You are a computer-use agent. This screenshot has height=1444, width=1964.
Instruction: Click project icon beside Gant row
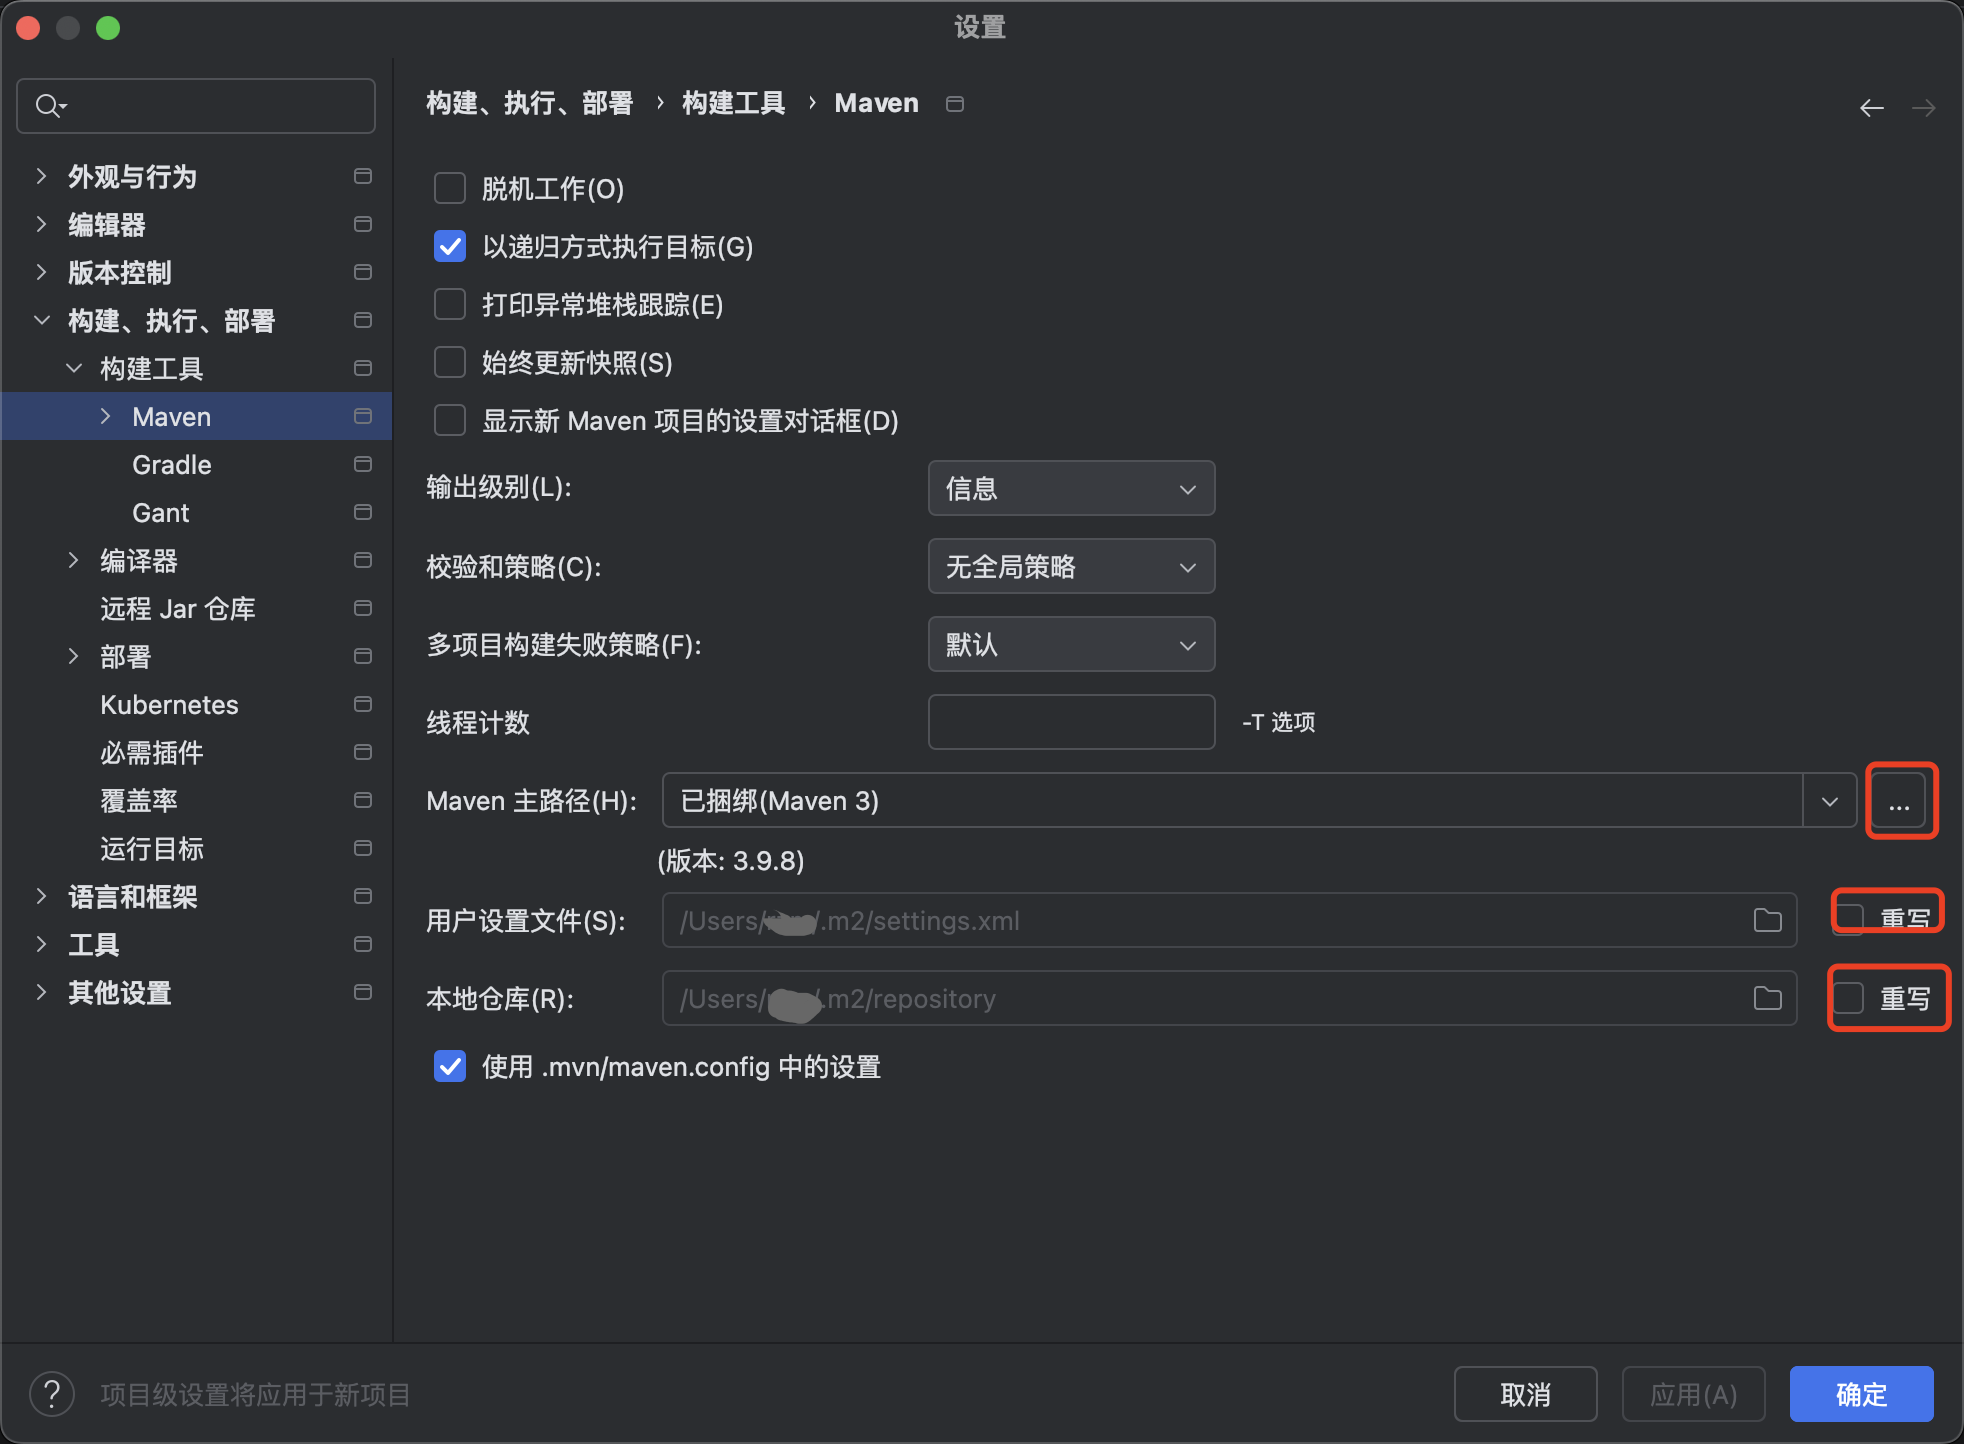pos(363,512)
